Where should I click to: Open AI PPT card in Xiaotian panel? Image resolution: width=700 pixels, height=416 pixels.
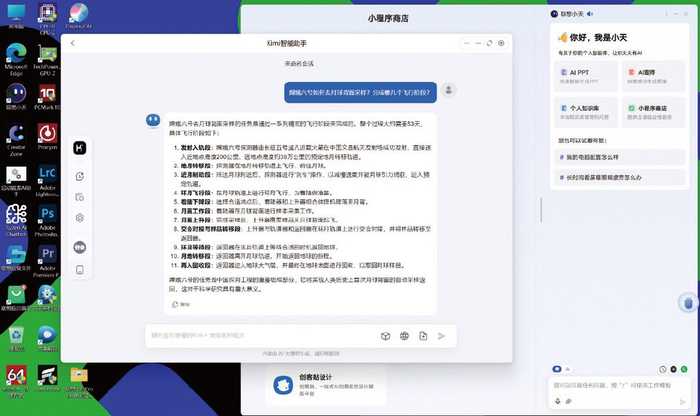(x=586, y=76)
